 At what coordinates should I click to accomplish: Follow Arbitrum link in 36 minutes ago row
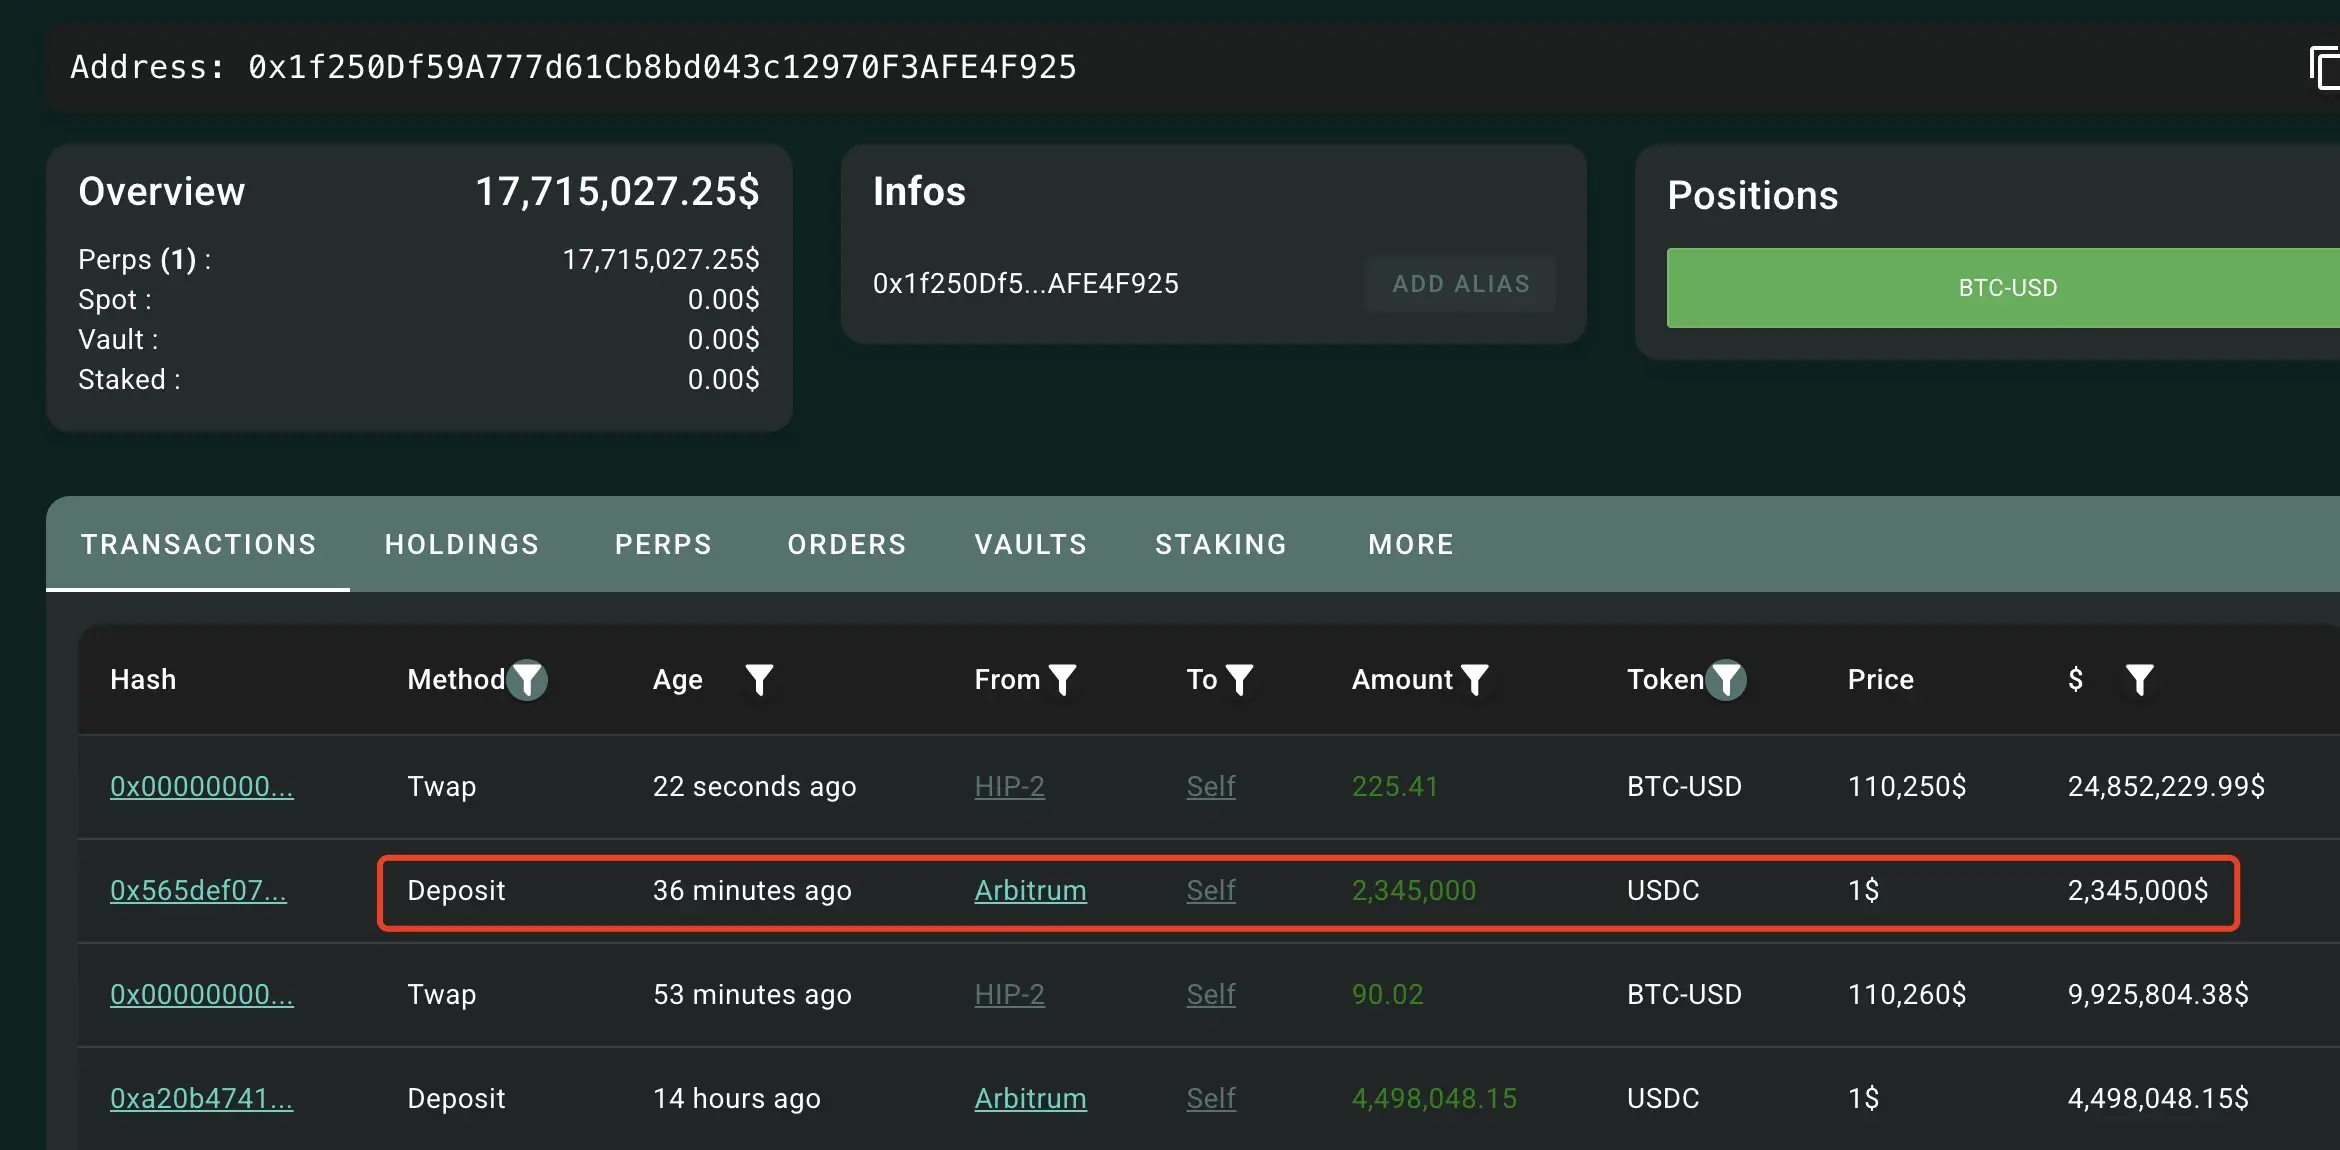point(1030,890)
